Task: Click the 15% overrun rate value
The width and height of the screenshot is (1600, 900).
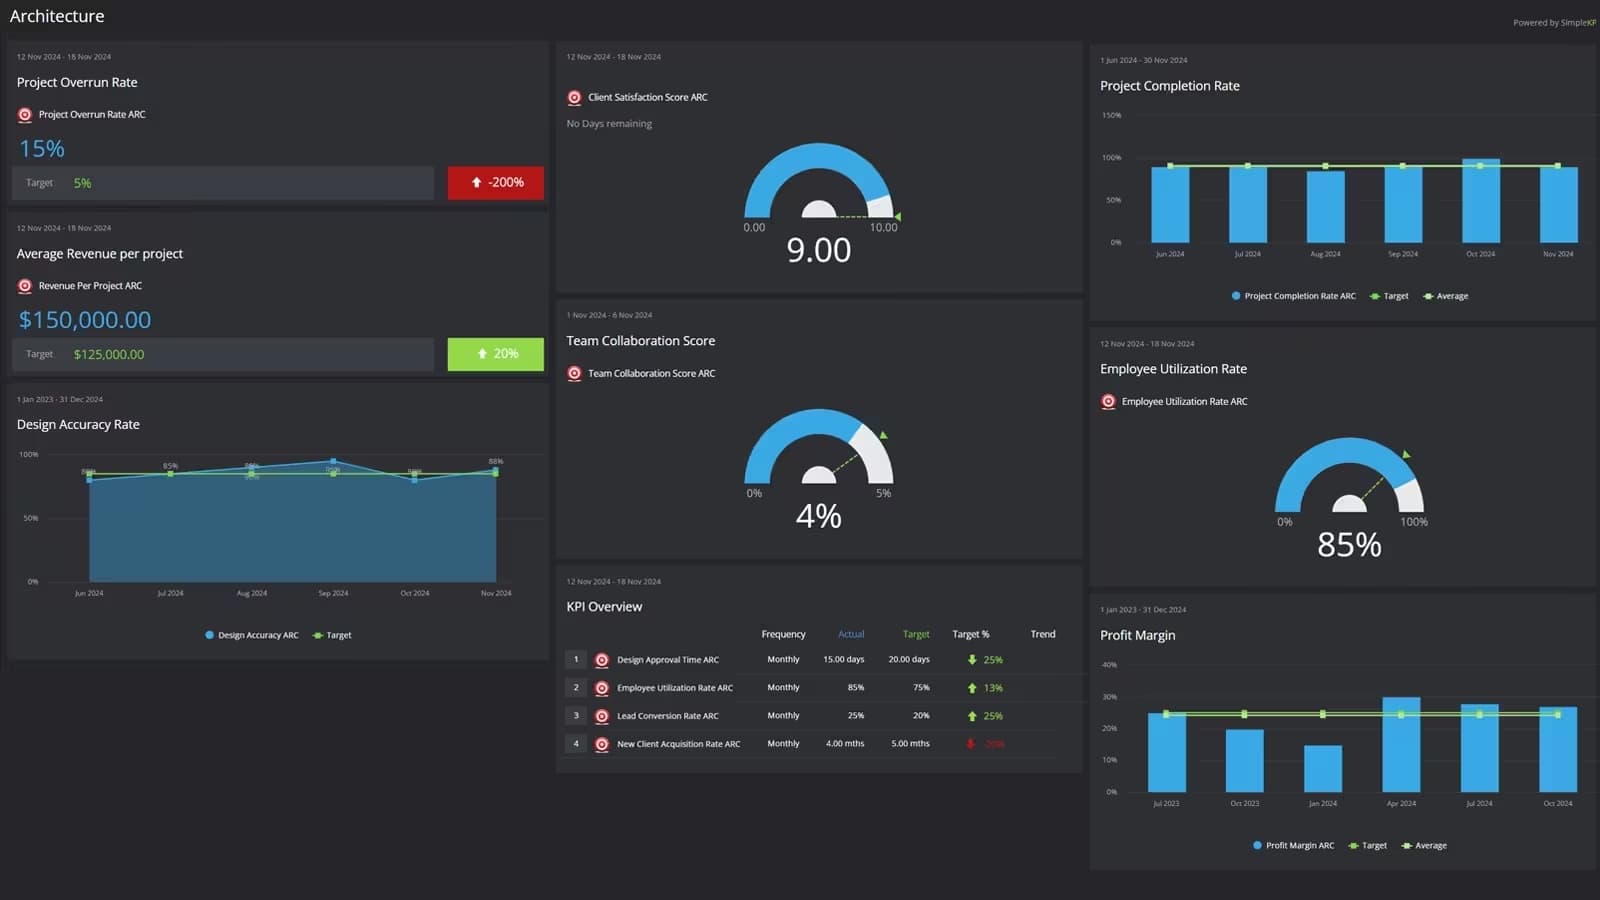Action: [42, 149]
